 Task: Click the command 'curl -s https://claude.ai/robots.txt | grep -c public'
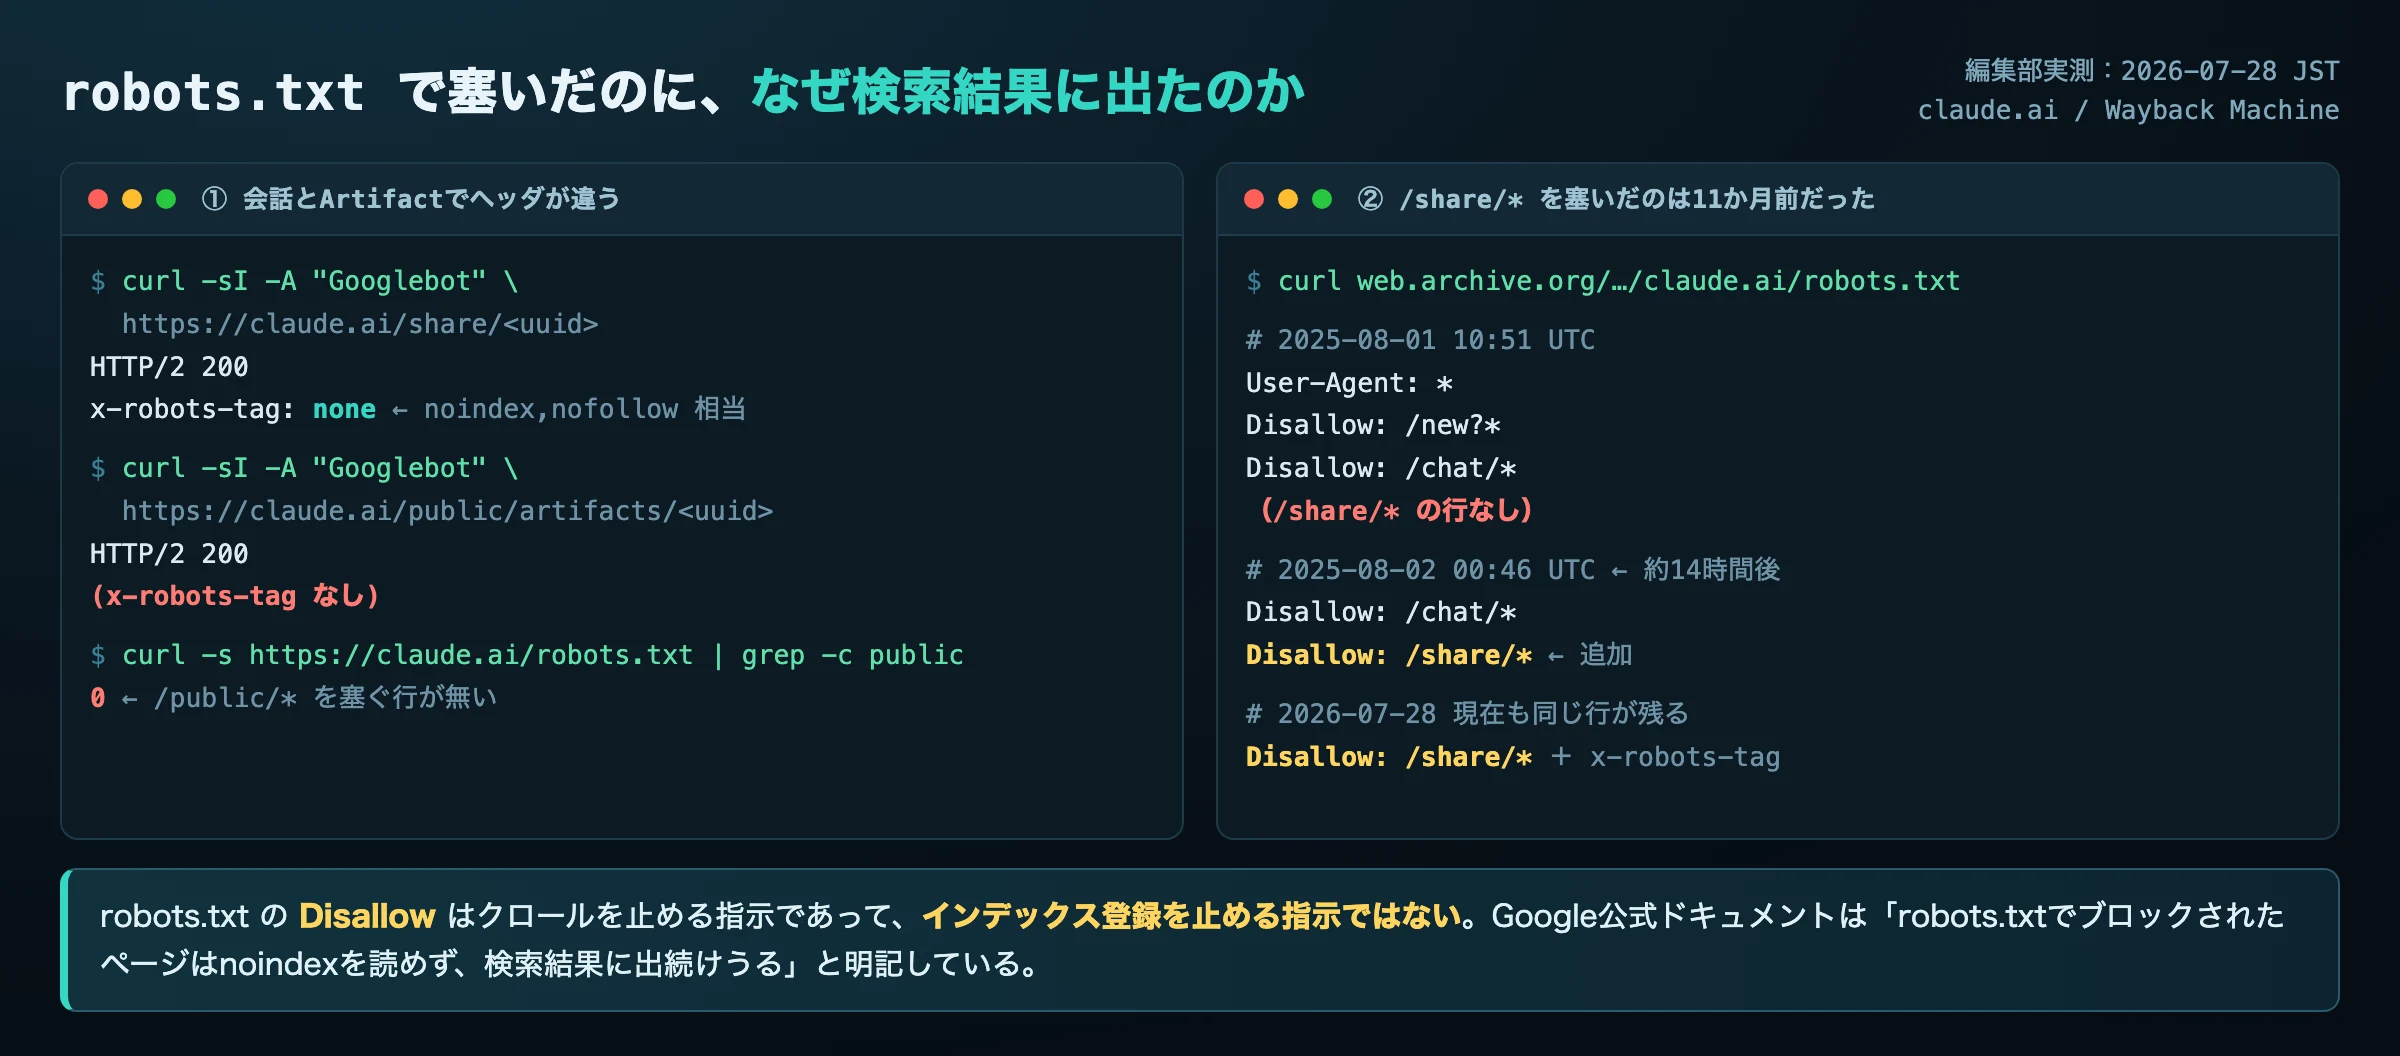pyautogui.click(x=543, y=655)
